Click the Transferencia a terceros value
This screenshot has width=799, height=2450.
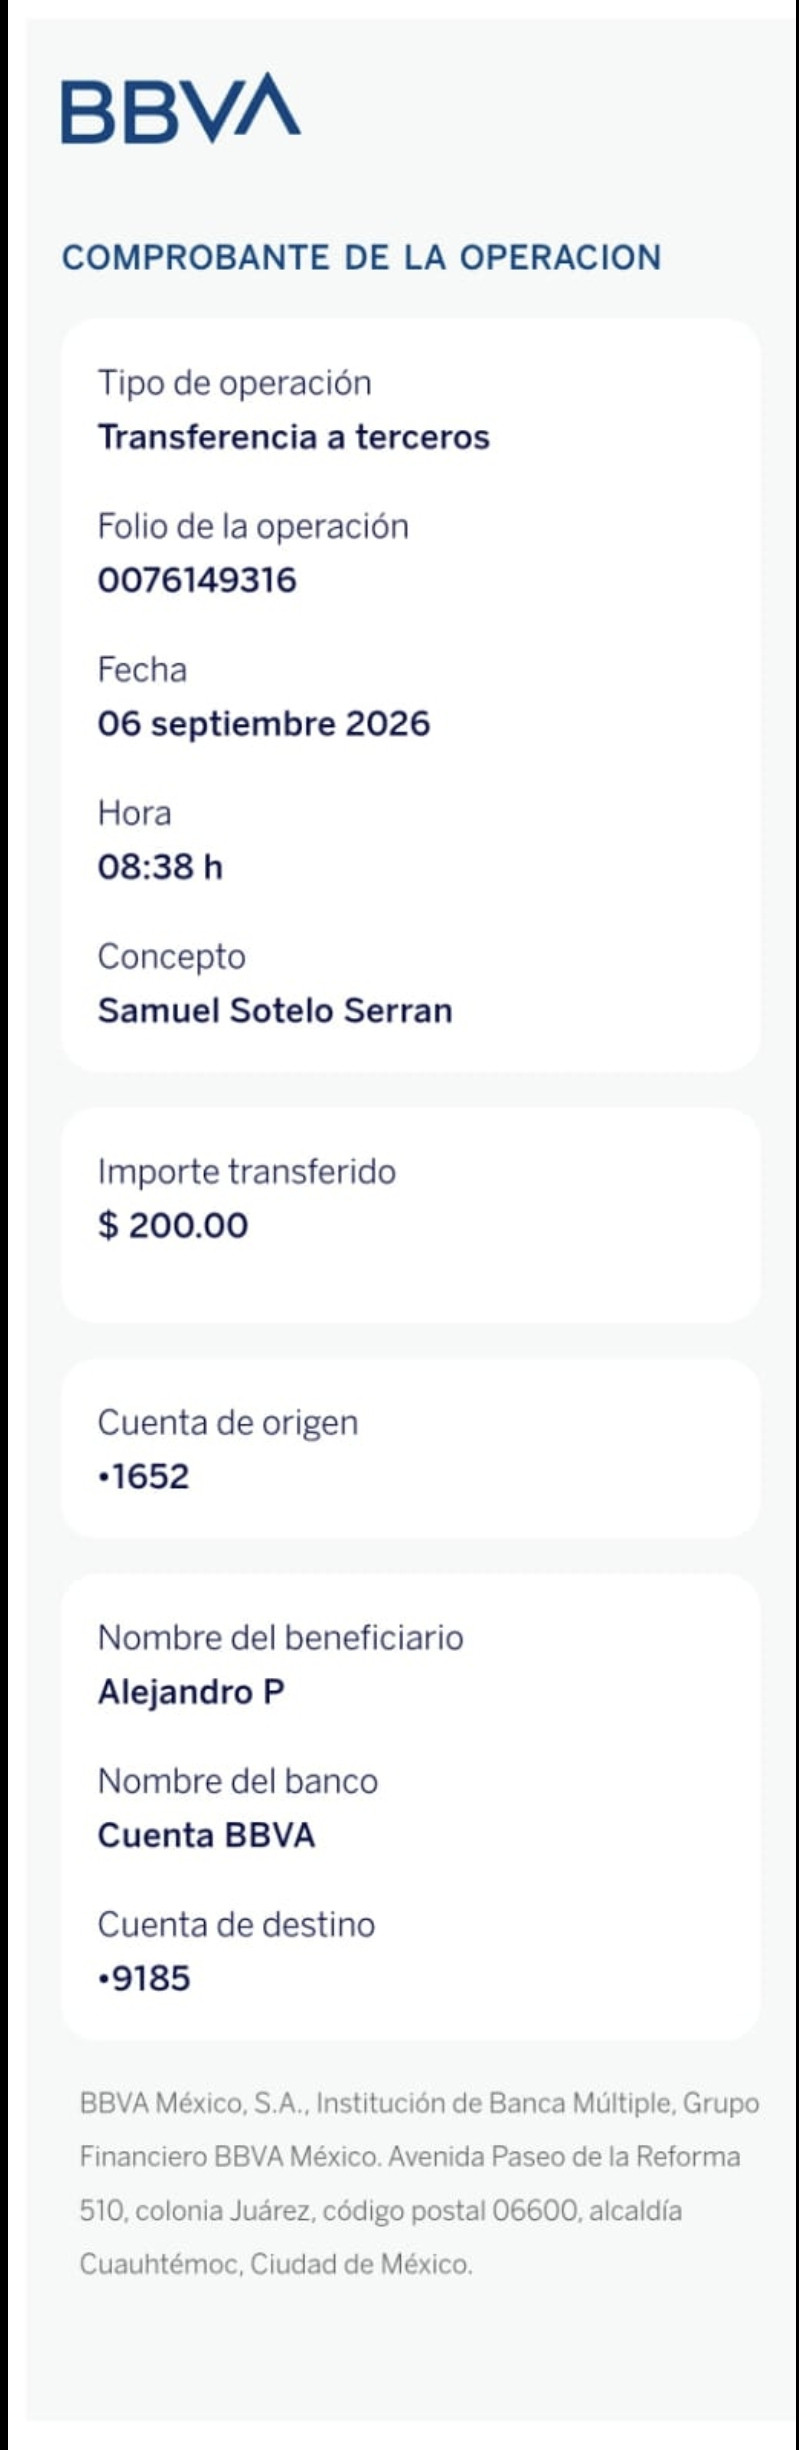[293, 437]
